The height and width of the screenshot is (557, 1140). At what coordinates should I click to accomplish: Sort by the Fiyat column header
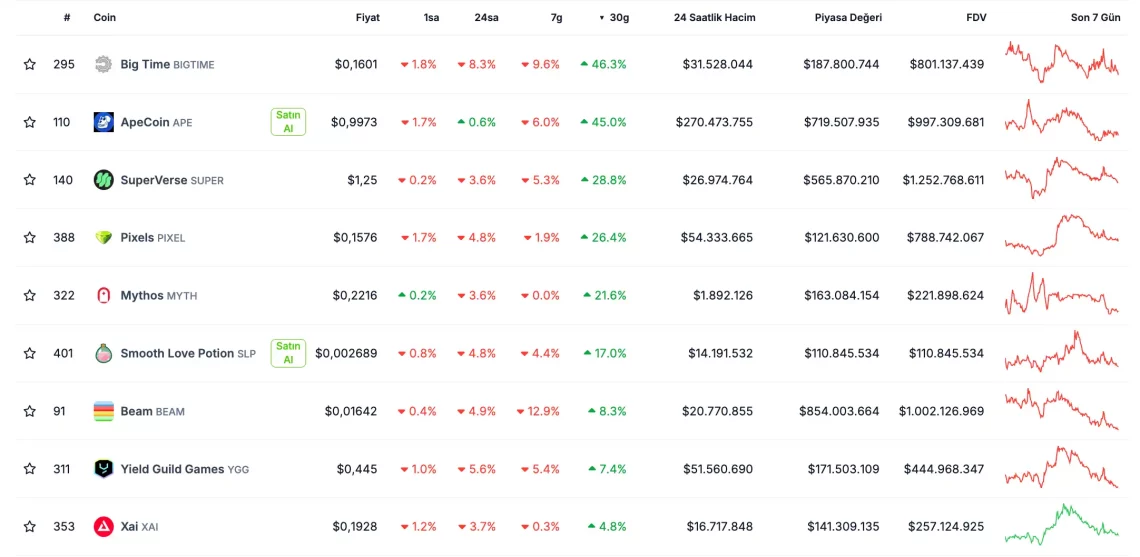[367, 17]
